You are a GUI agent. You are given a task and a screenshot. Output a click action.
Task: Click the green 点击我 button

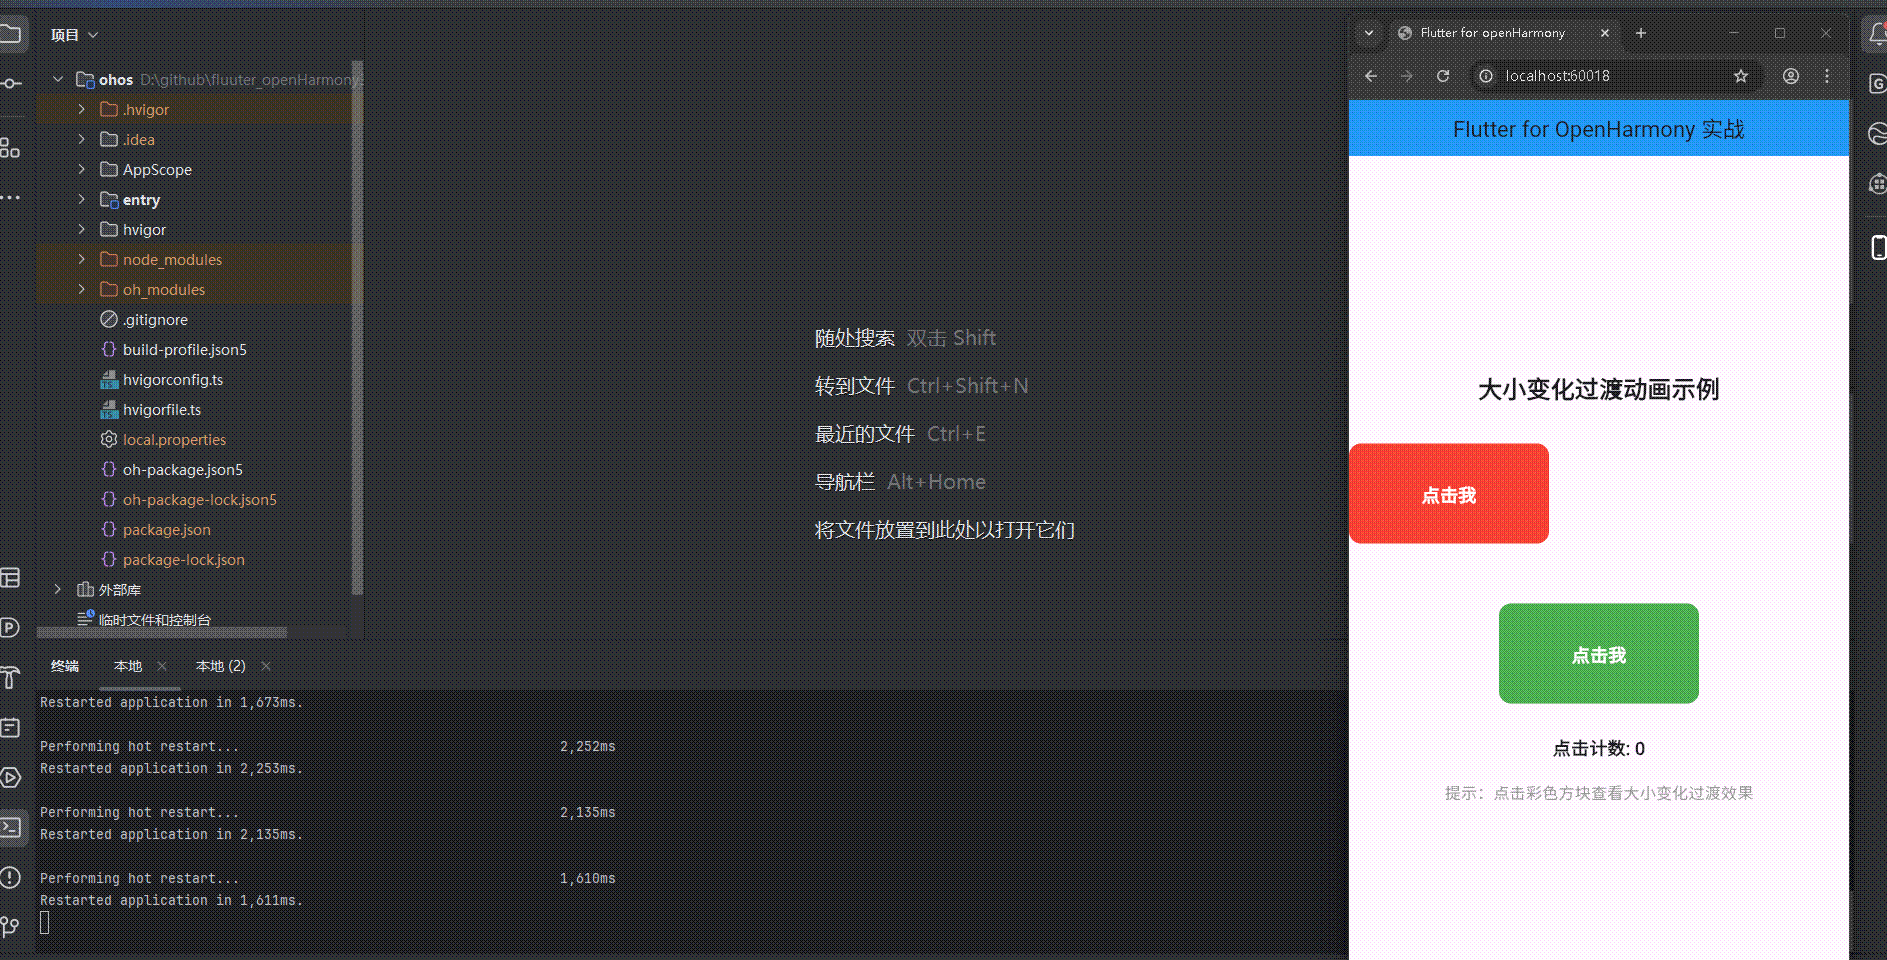(x=1599, y=653)
